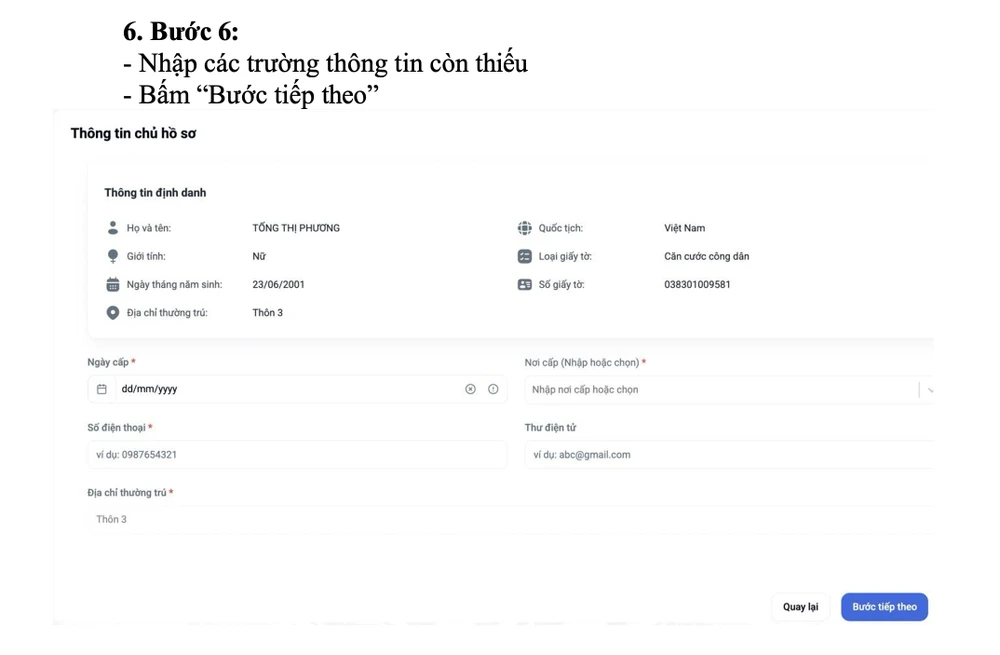Click the info icon in the Ngày cấp field

(493, 389)
